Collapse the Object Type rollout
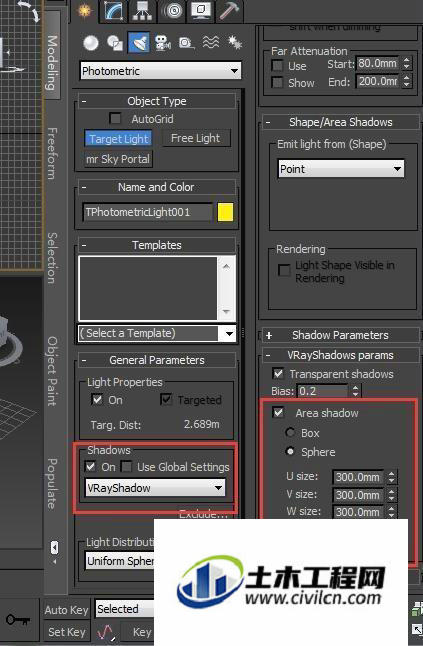423x646 pixels. point(157,101)
